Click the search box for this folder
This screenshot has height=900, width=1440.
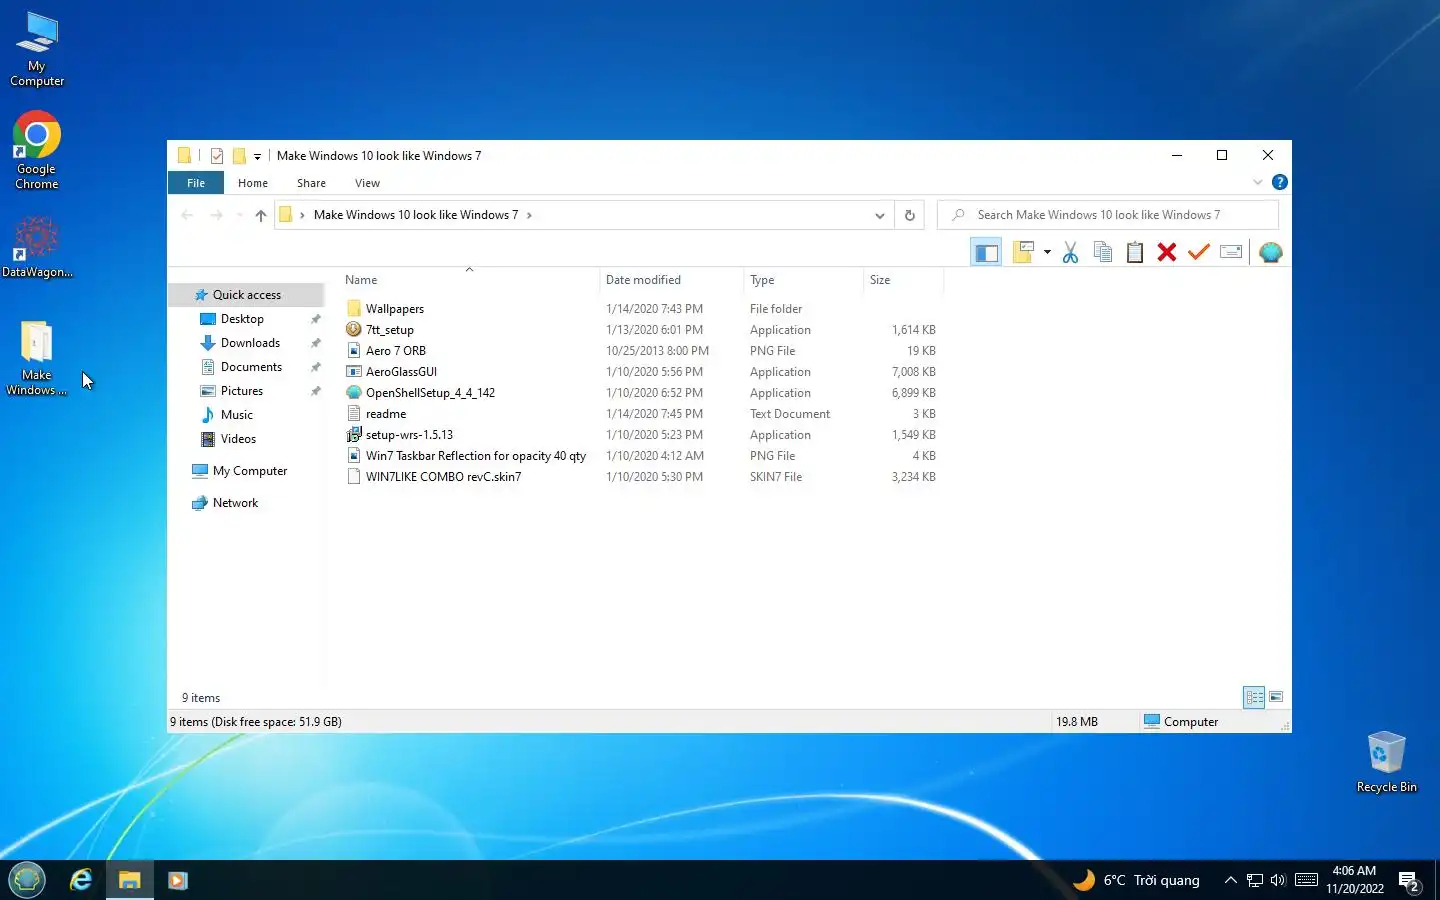[1107, 215]
